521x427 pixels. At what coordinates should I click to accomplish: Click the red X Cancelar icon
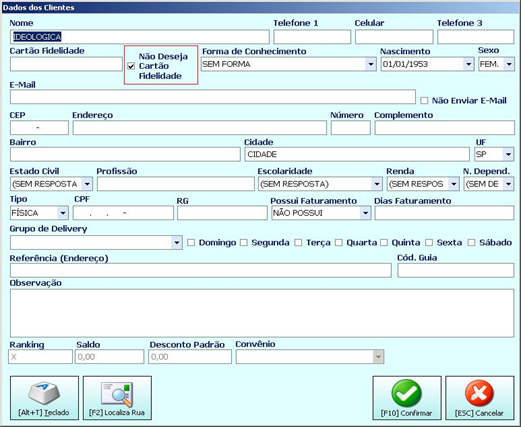(x=479, y=393)
